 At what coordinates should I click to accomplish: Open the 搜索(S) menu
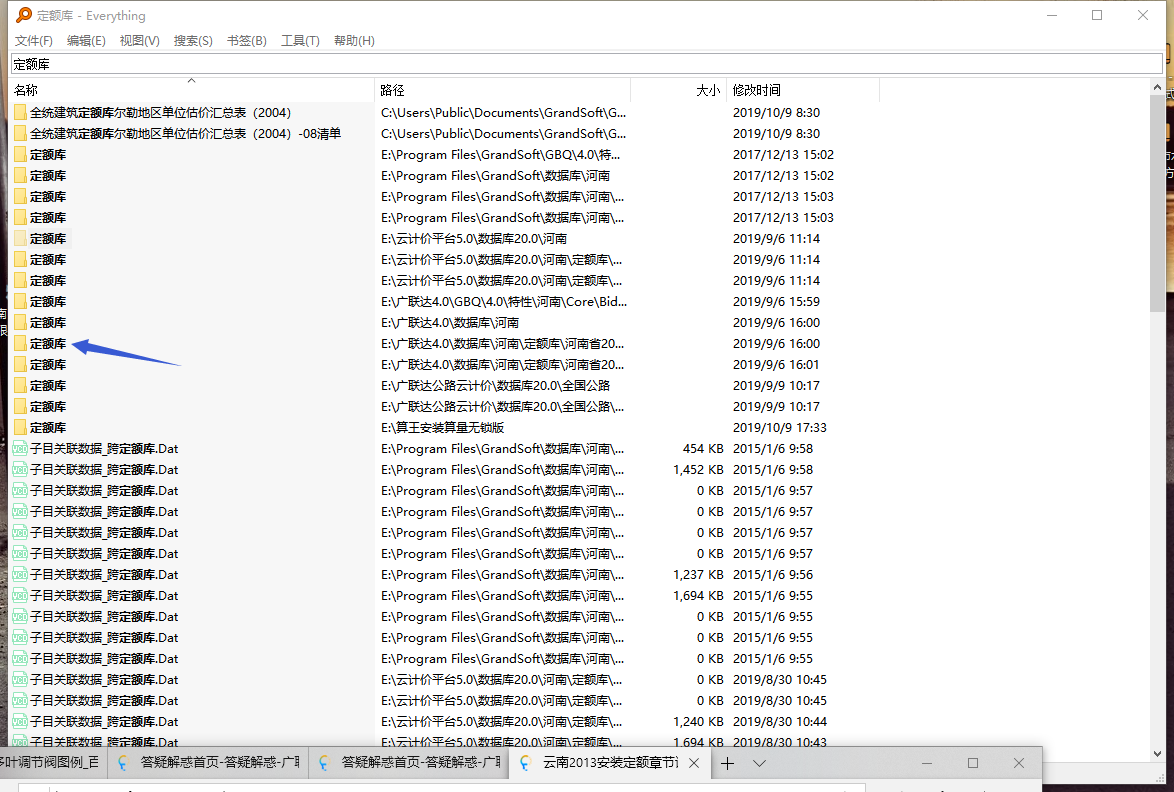[193, 40]
